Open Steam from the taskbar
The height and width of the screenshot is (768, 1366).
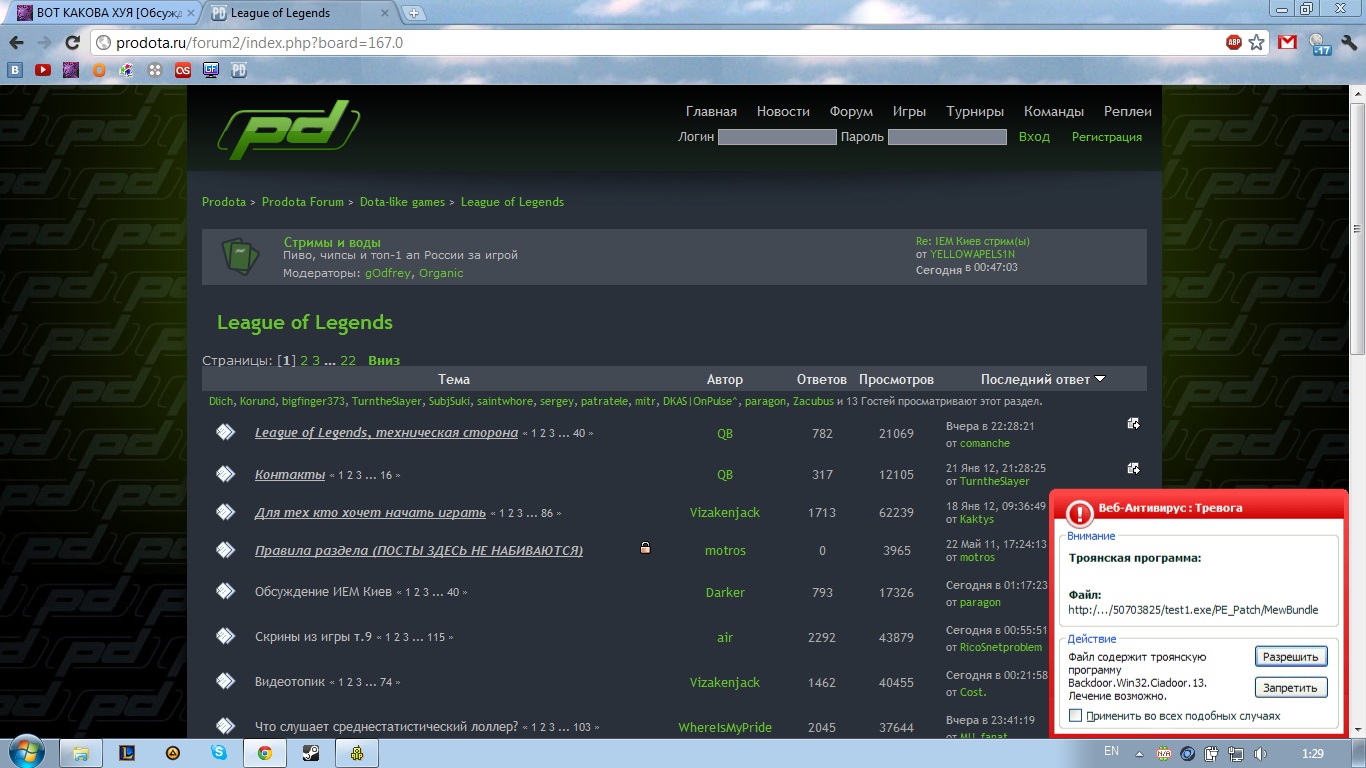point(311,752)
